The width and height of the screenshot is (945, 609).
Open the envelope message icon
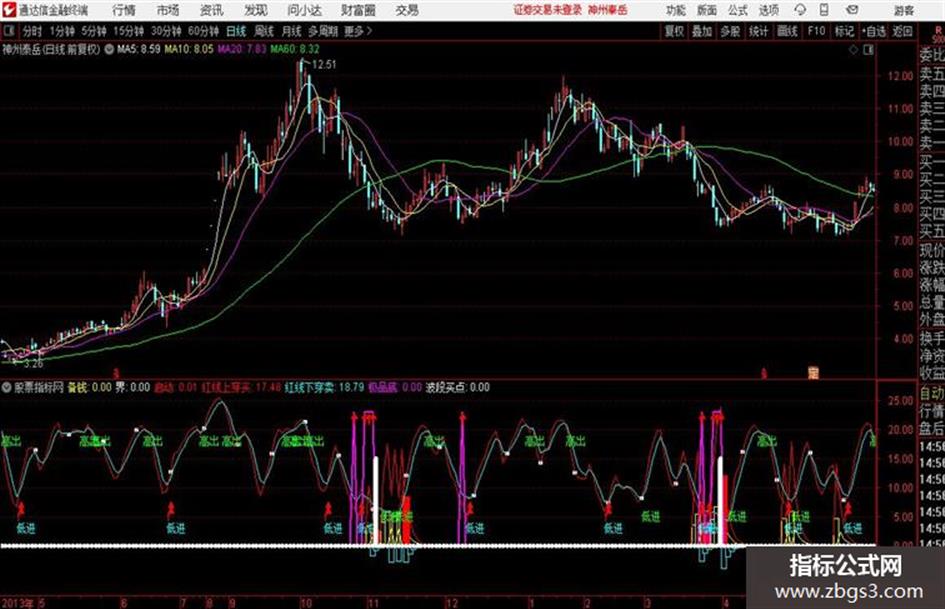(852, 10)
